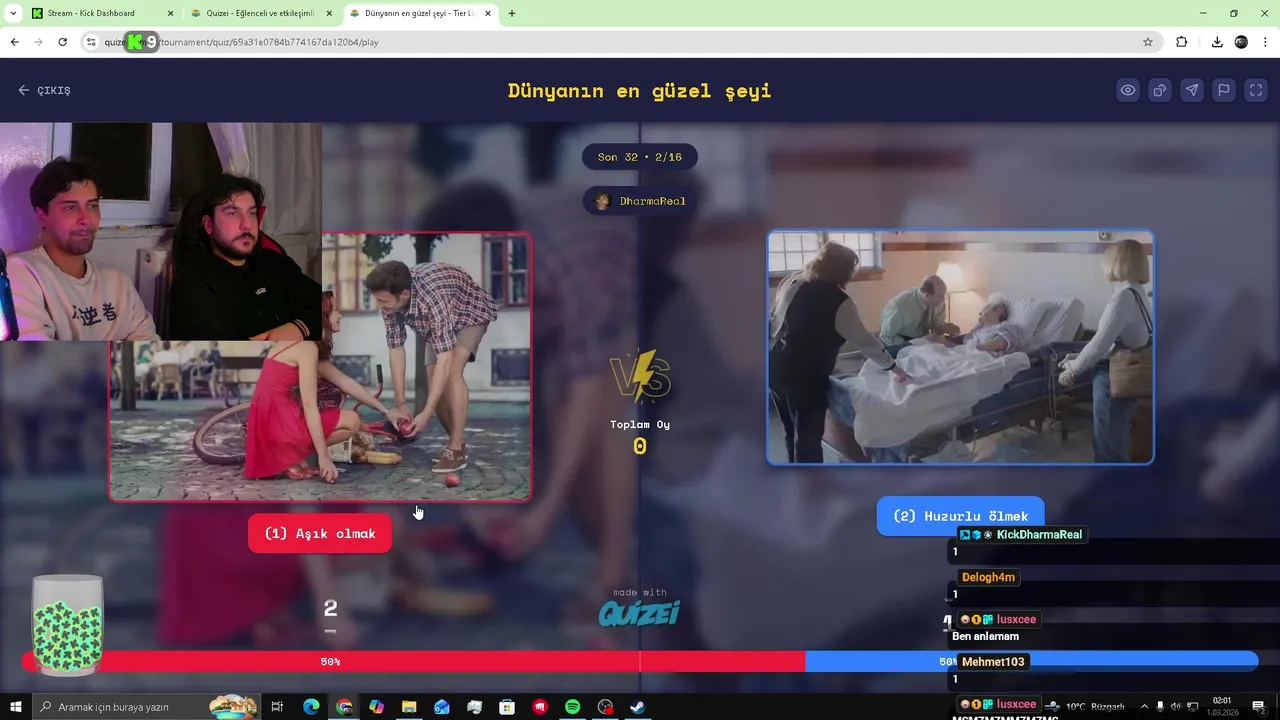Open File Explorer from the taskbar
Image resolution: width=1280 pixels, height=720 pixels.
click(x=409, y=707)
